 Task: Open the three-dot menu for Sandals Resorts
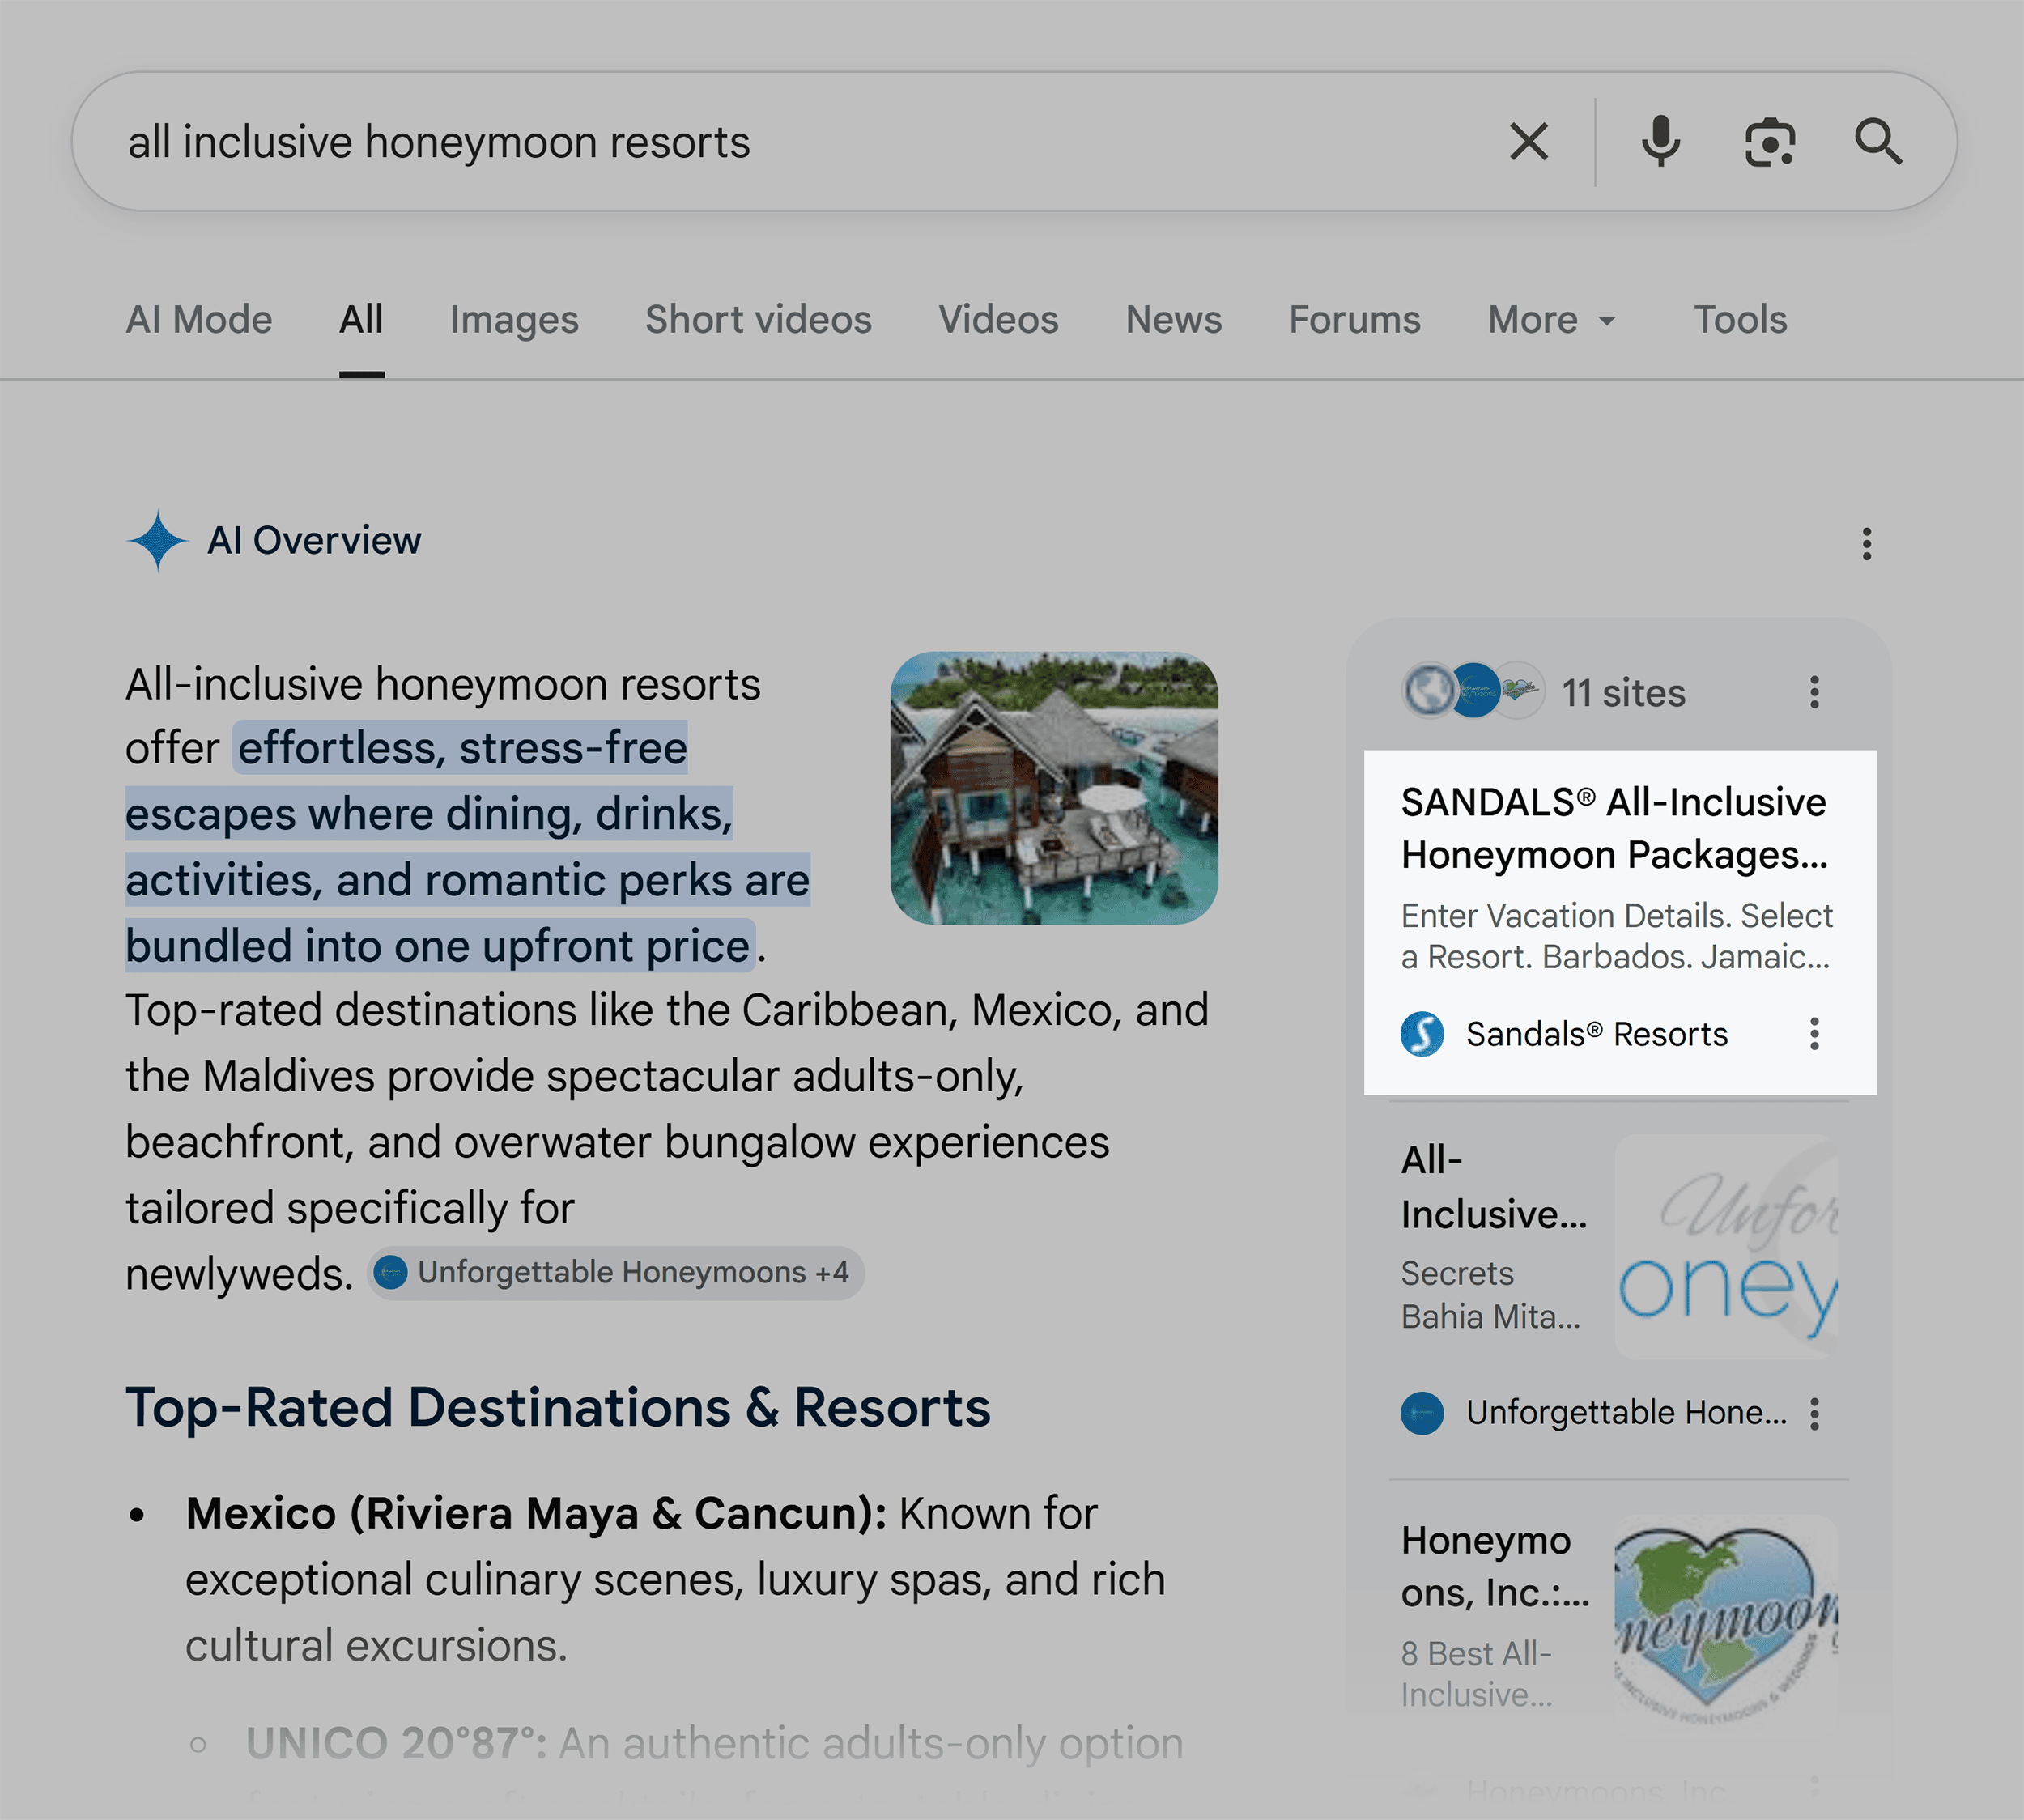click(x=1814, y=1034)
